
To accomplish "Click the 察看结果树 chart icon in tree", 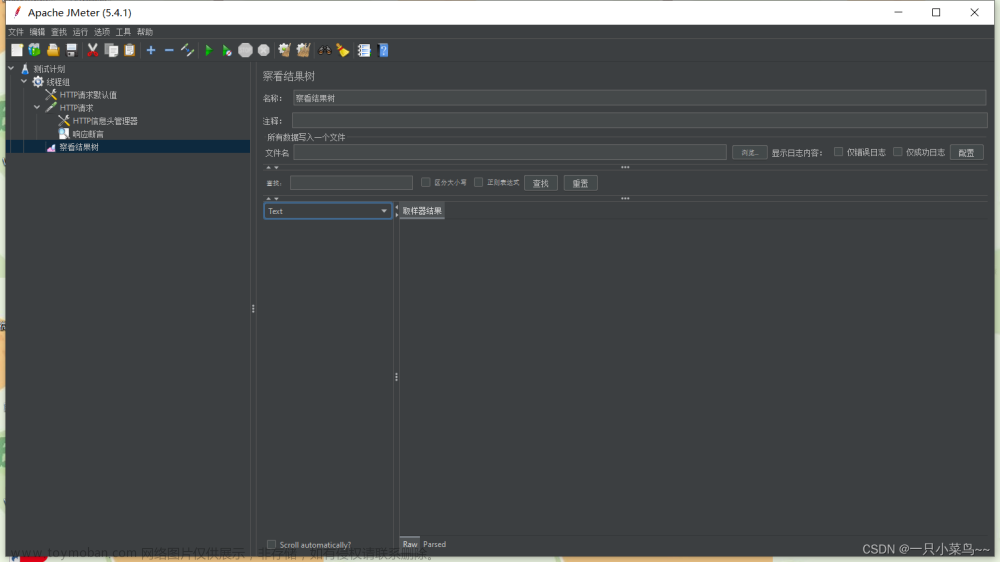I will click(x=51, y=147).
